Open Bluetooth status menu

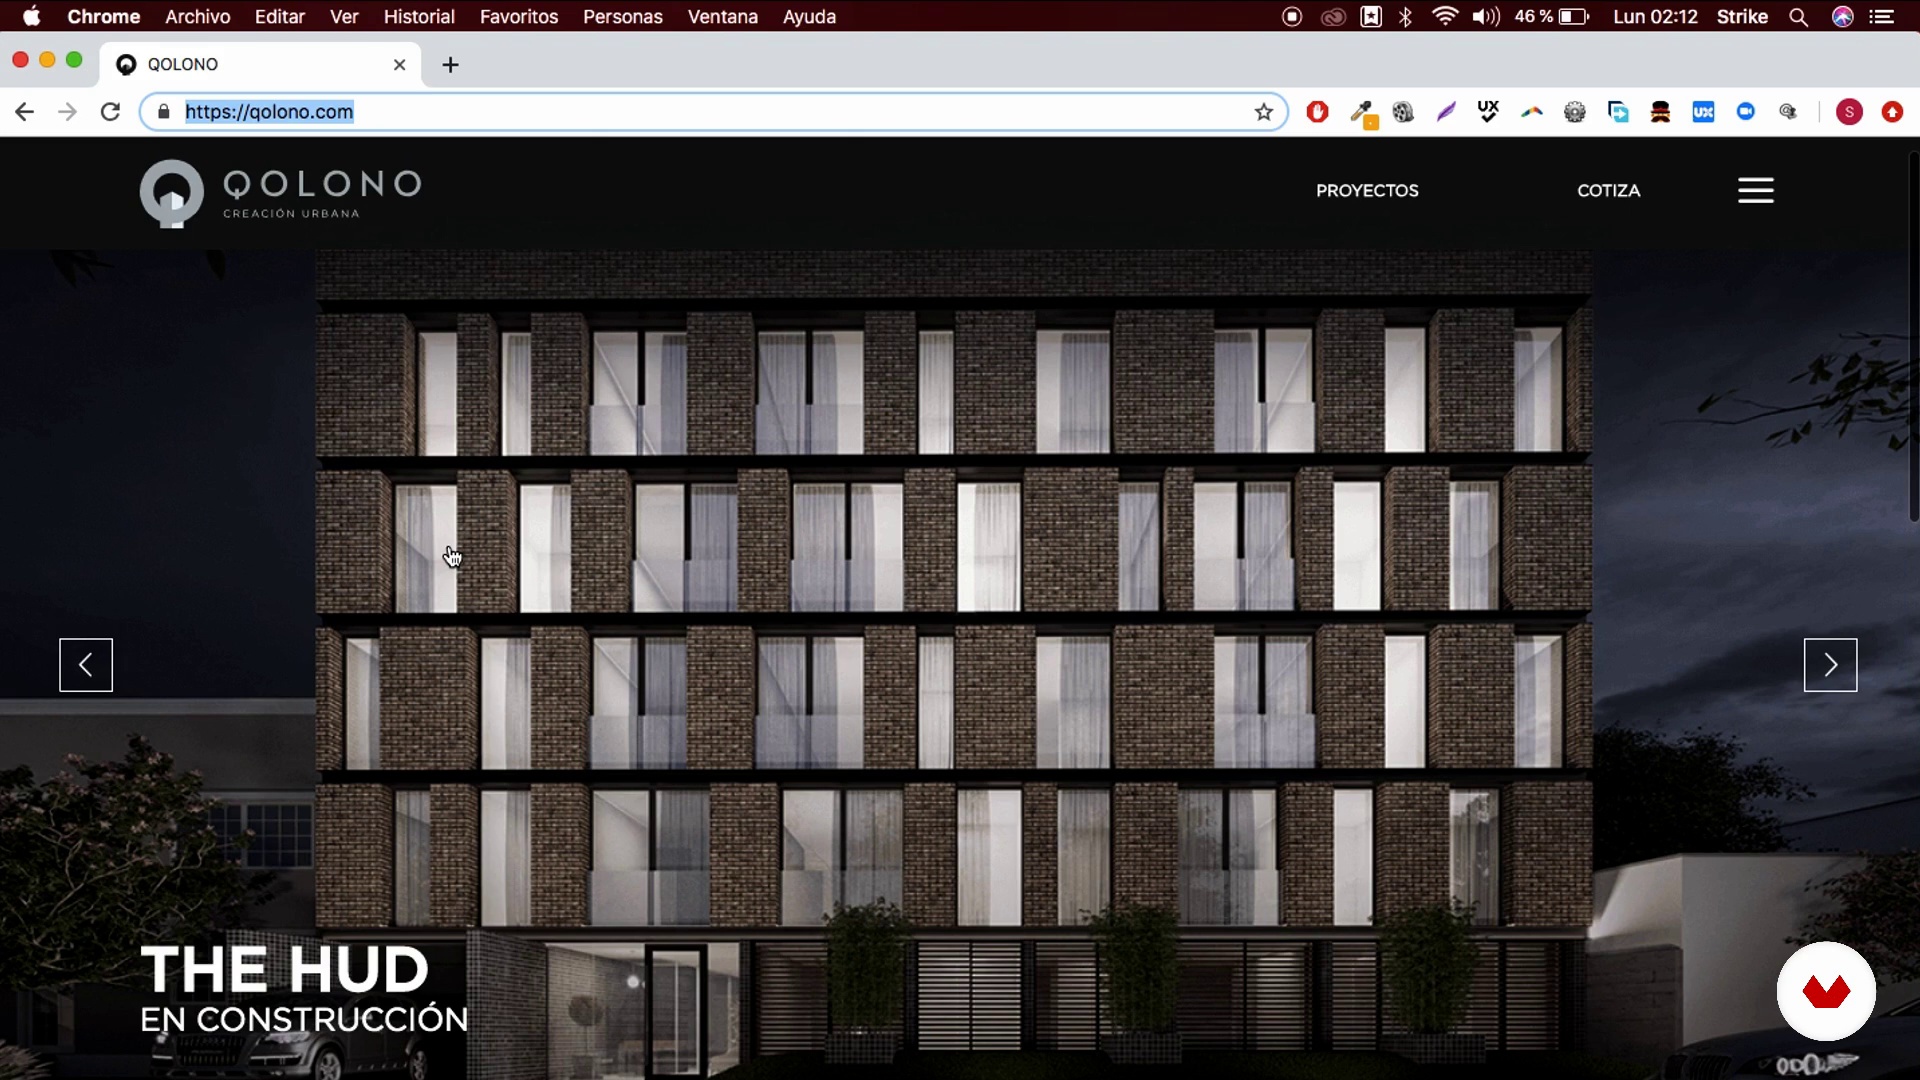pyautogui.click(x=1405, y=16)
